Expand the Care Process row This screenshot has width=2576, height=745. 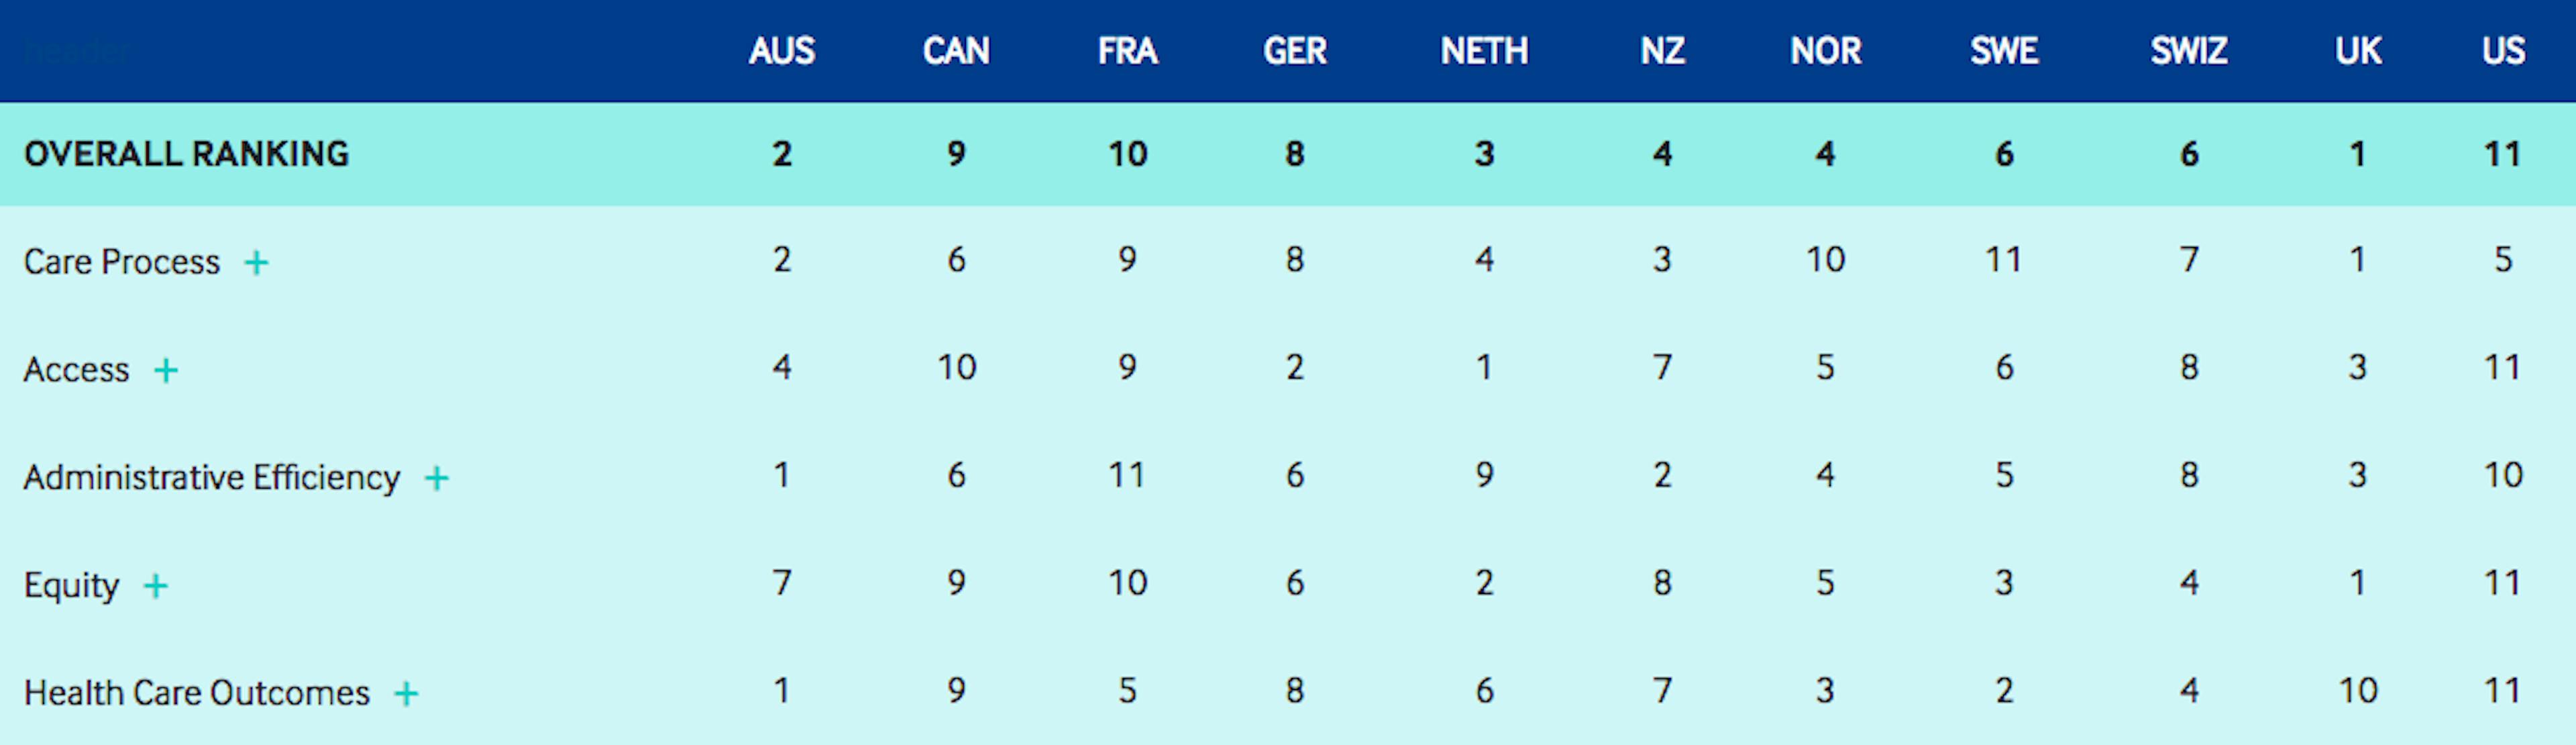257,263
